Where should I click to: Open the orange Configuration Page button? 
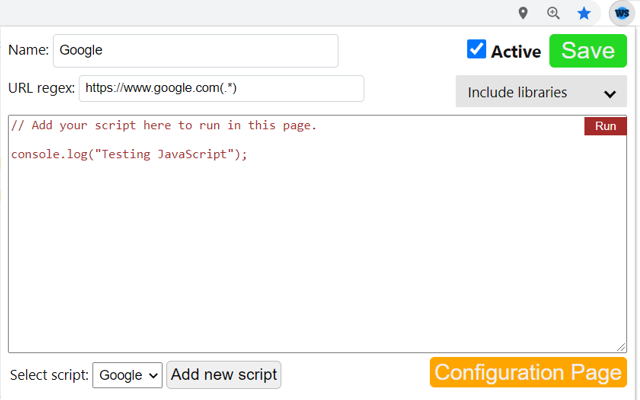click(528, 373)
